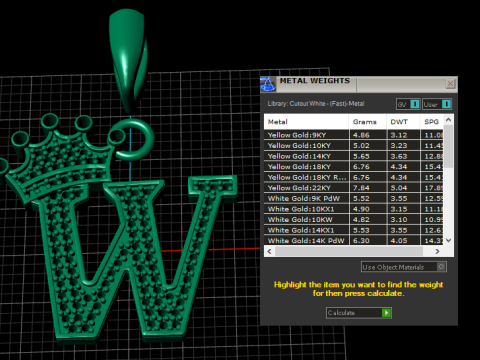Click the scroll right arrow of metal table
The width and height of the screenshot is (480, 360).
coord(438,251)
